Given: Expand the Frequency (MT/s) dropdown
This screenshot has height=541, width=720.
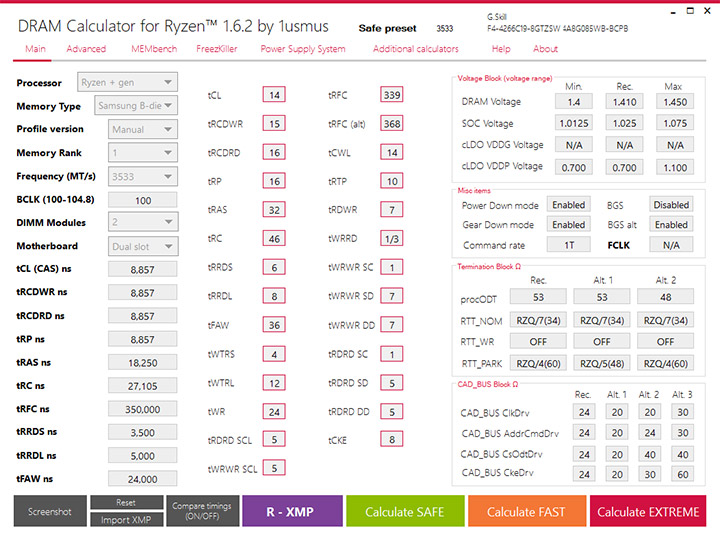Looking at the screenshot, I should [143, 176].
